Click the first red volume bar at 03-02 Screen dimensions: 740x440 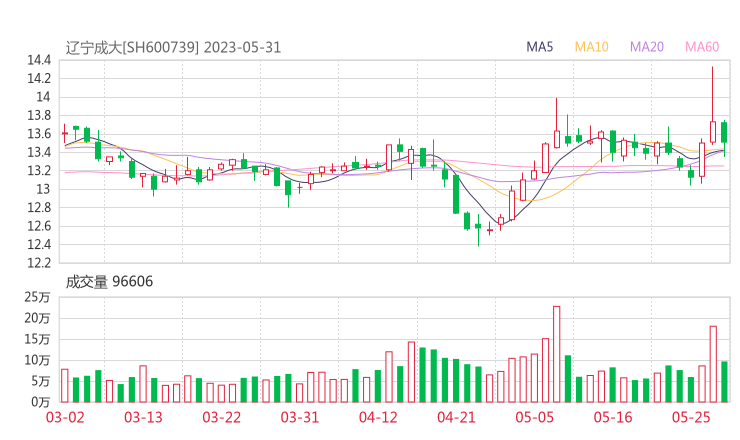[65, 386]
